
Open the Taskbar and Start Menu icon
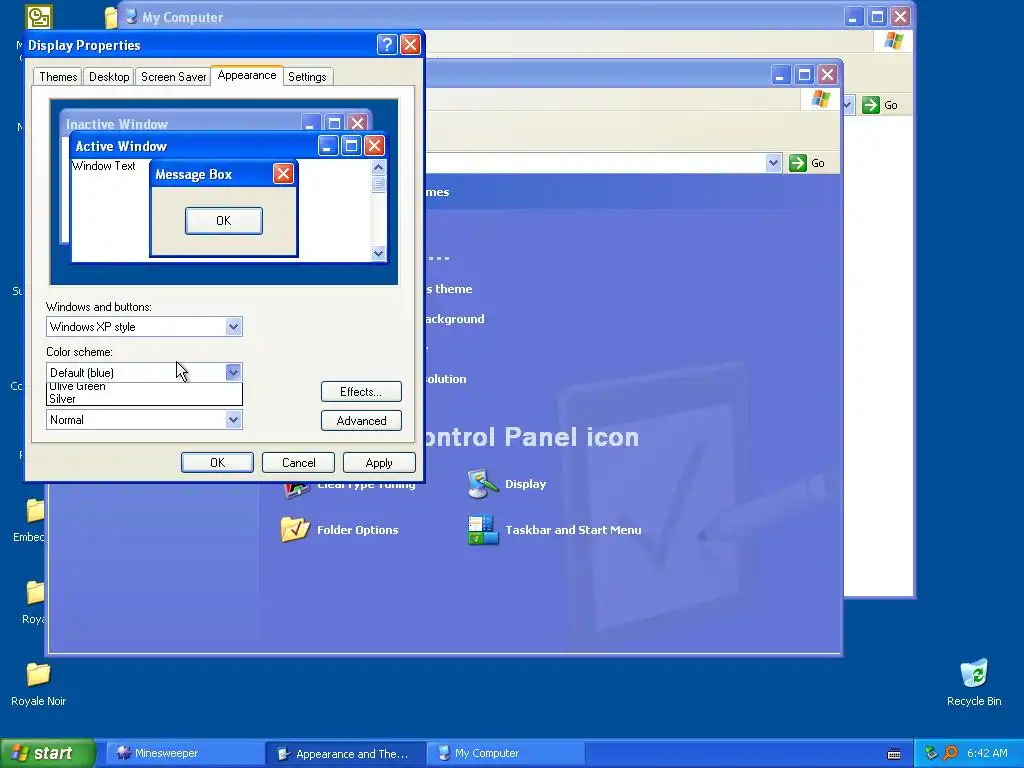(483, 530)
